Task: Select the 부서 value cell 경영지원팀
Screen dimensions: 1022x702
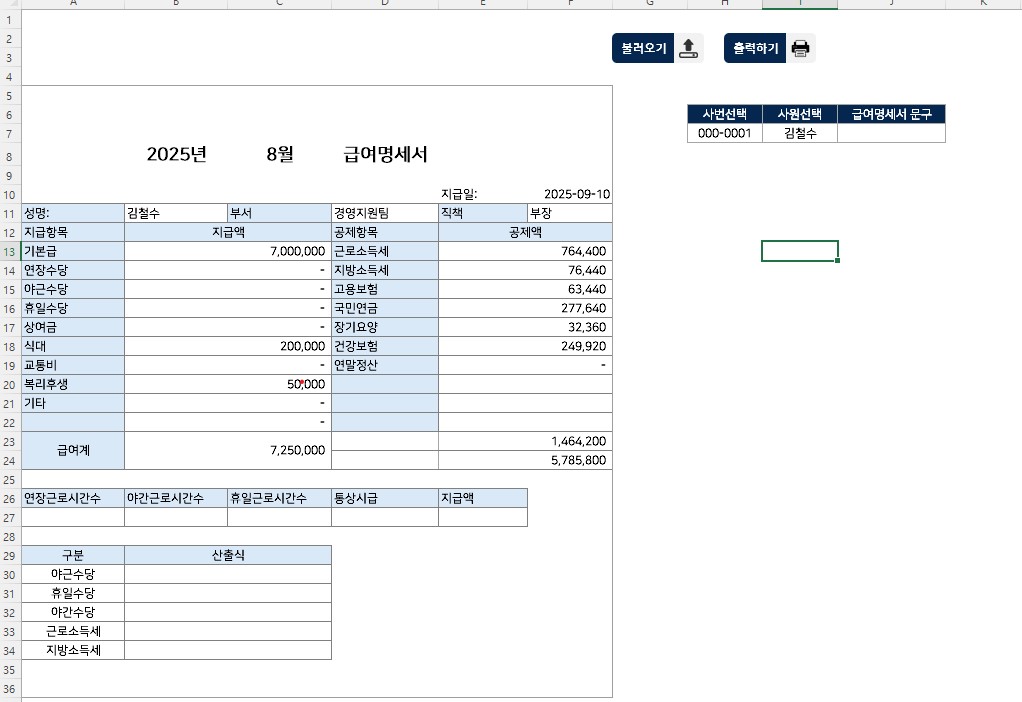Action: (384, 213)
